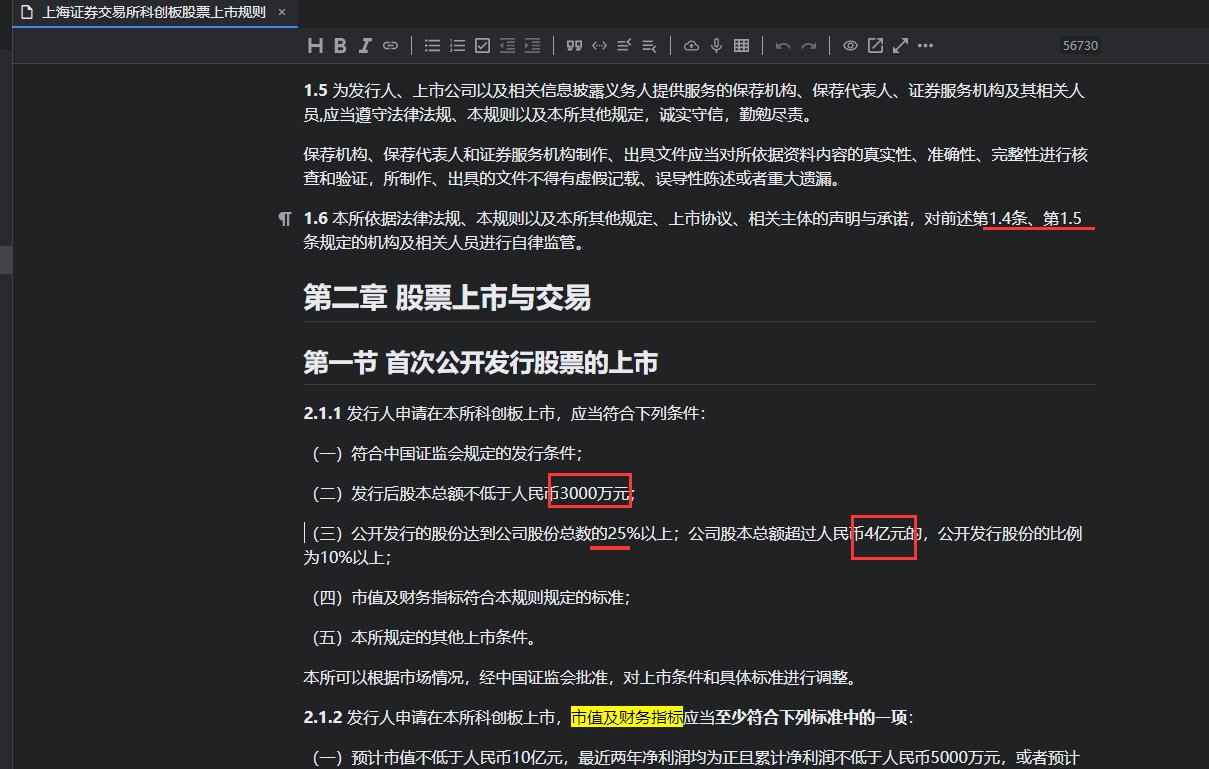Toggle fullscreen editing mode
The width and height of the screenshot is (1209, 769).
pyautogui.click(x=900, y=45)
